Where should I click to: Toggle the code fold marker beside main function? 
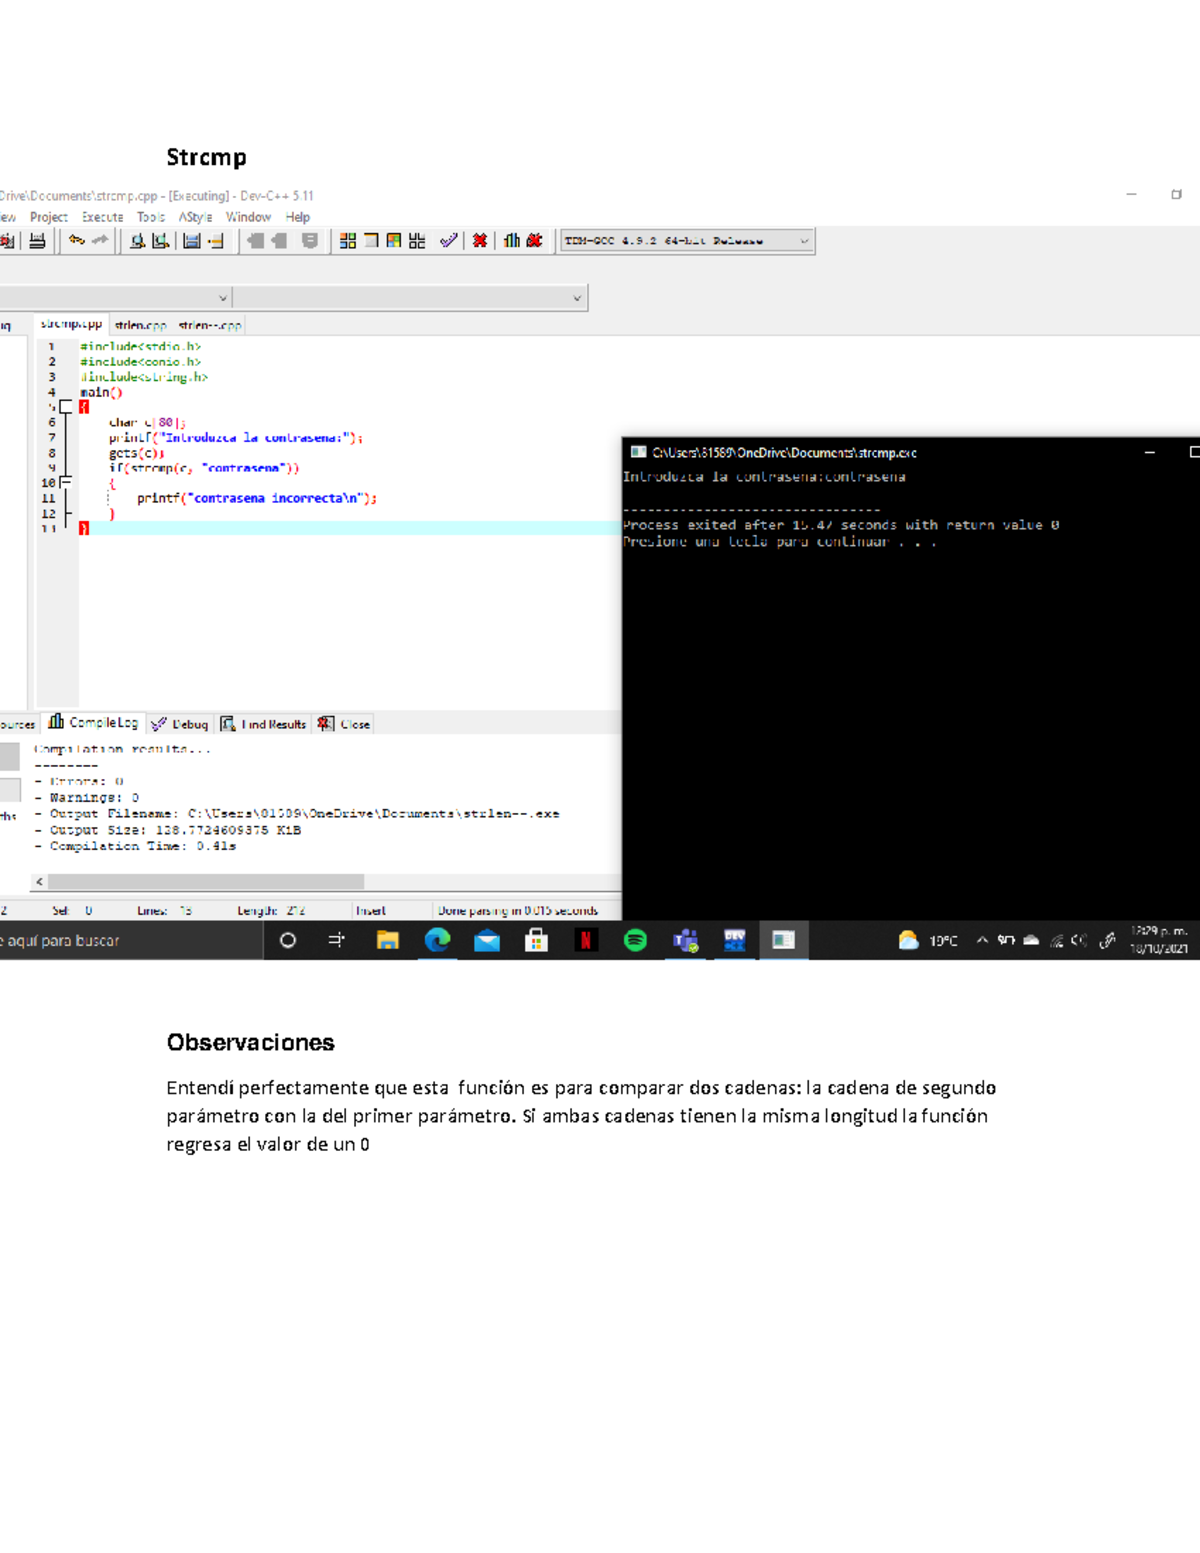click(x=66, y=406)
